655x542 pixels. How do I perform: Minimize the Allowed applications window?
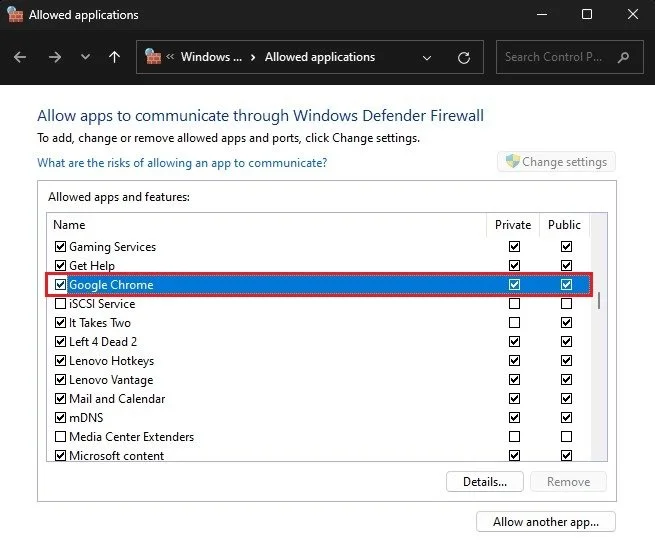point(542,15)
